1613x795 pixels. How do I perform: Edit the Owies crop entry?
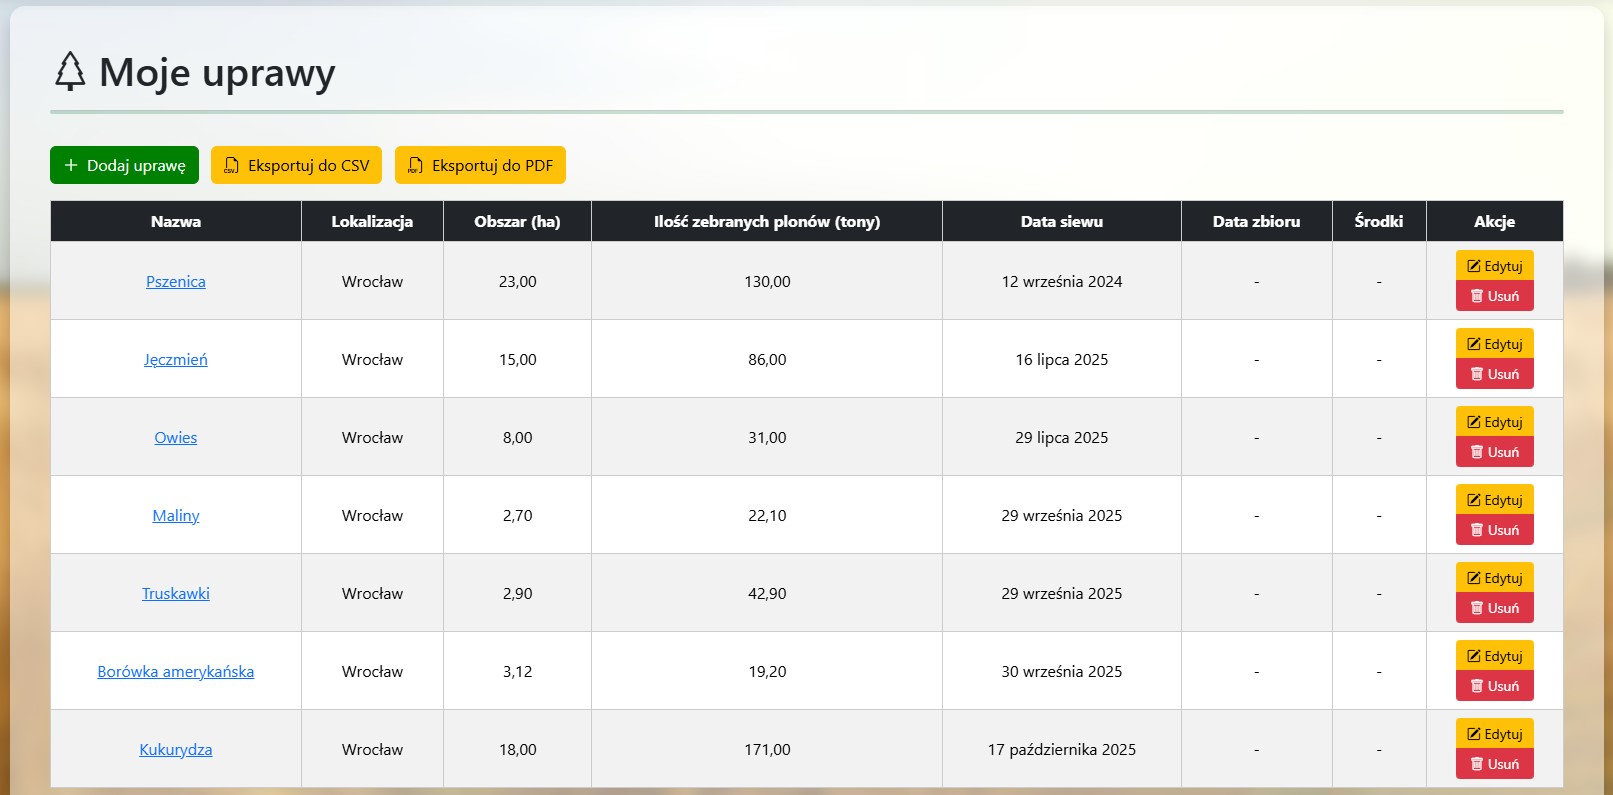(1494, 422)
